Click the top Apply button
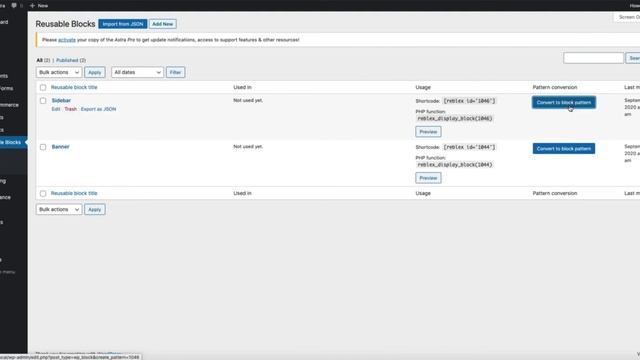The width and height of the screenshot is (640, 360). (95, 72)
